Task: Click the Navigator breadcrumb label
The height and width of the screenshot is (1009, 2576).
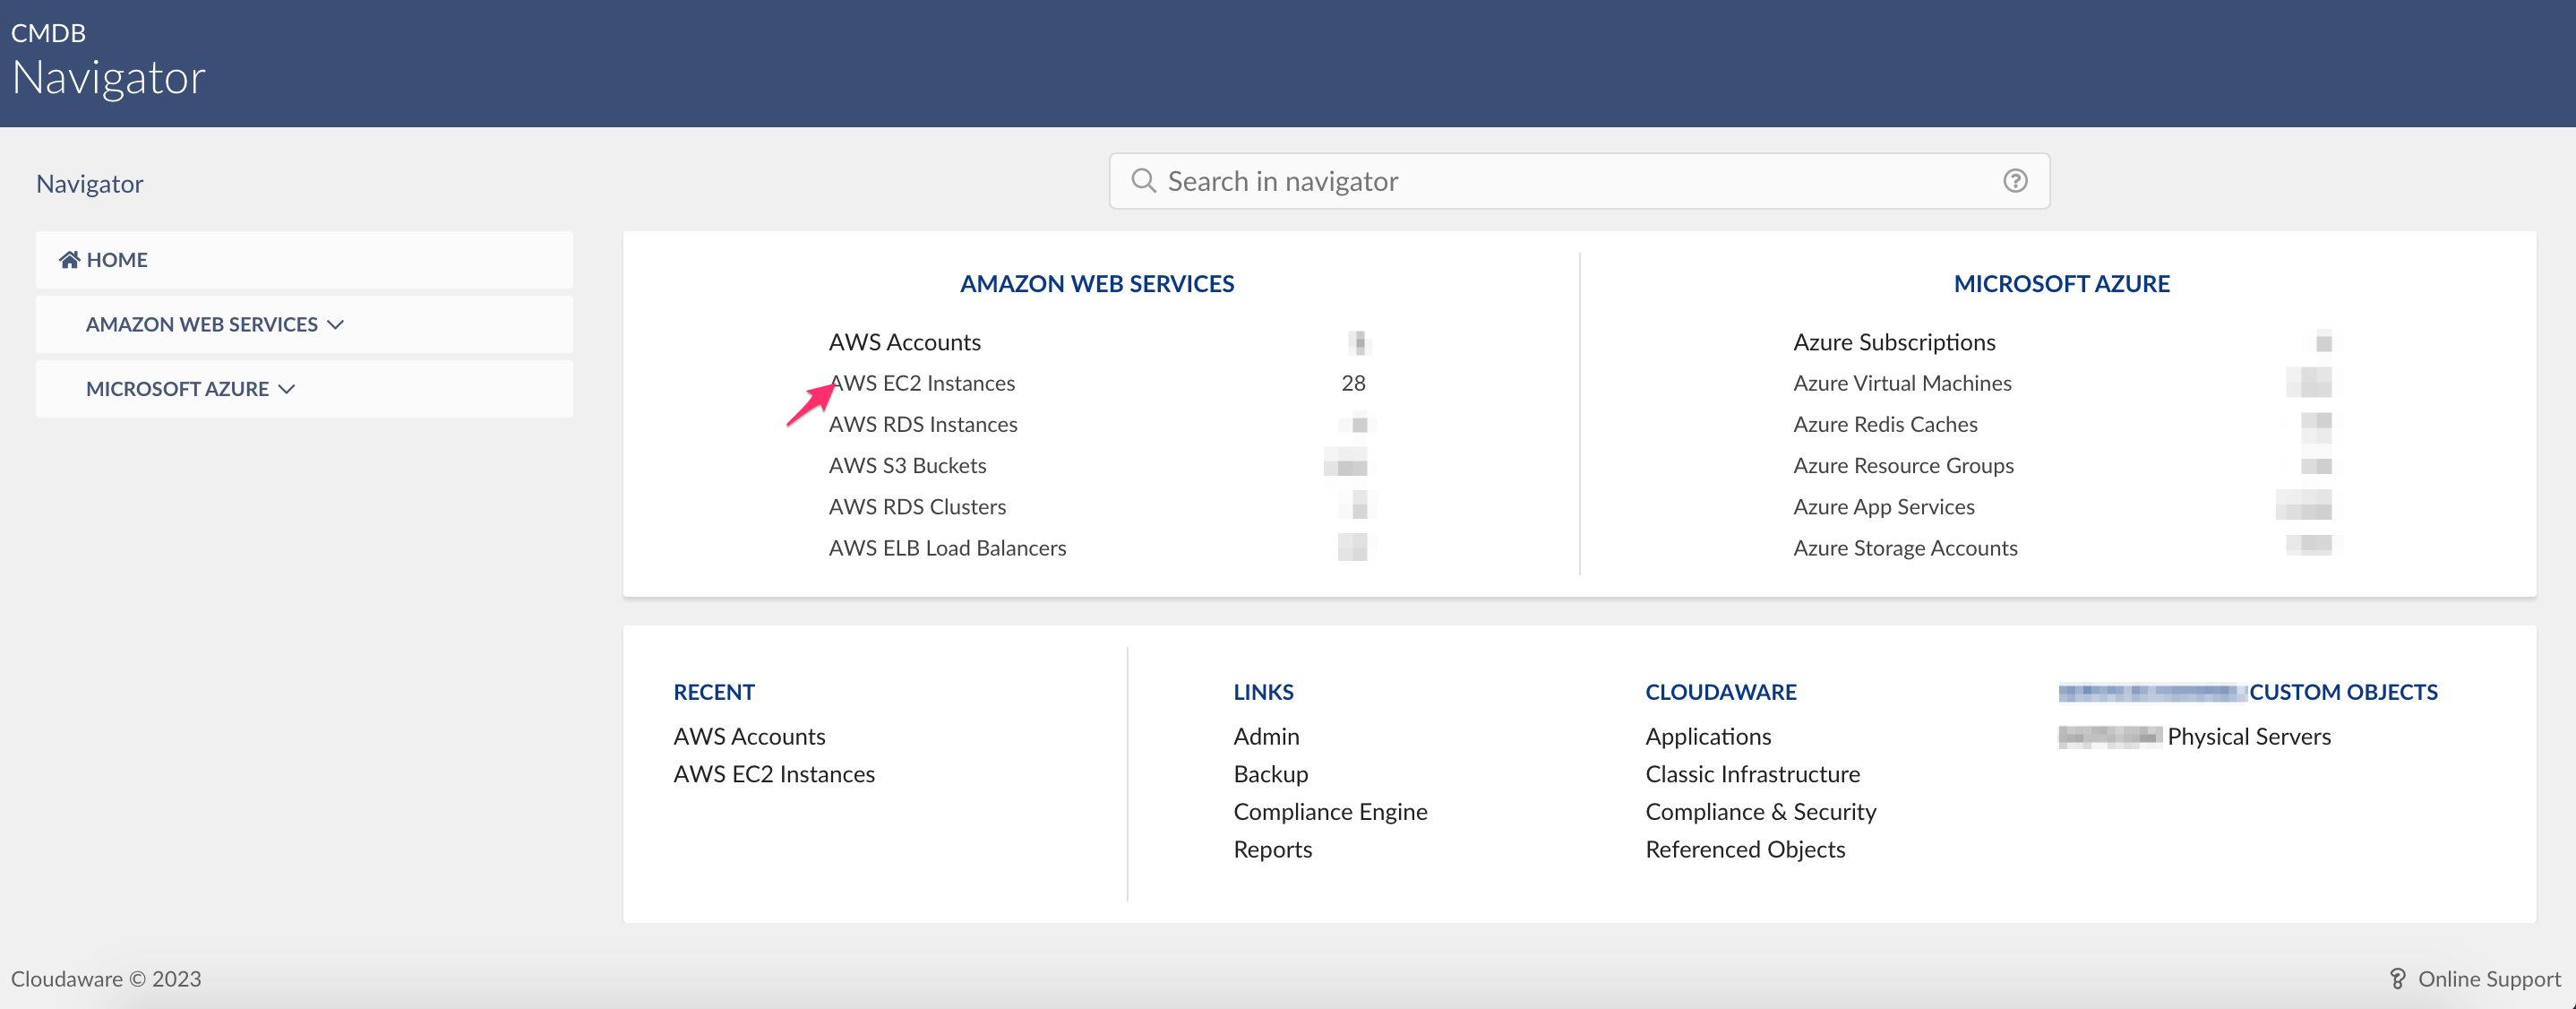Action: pyautogui.click(x=89, y=184)
